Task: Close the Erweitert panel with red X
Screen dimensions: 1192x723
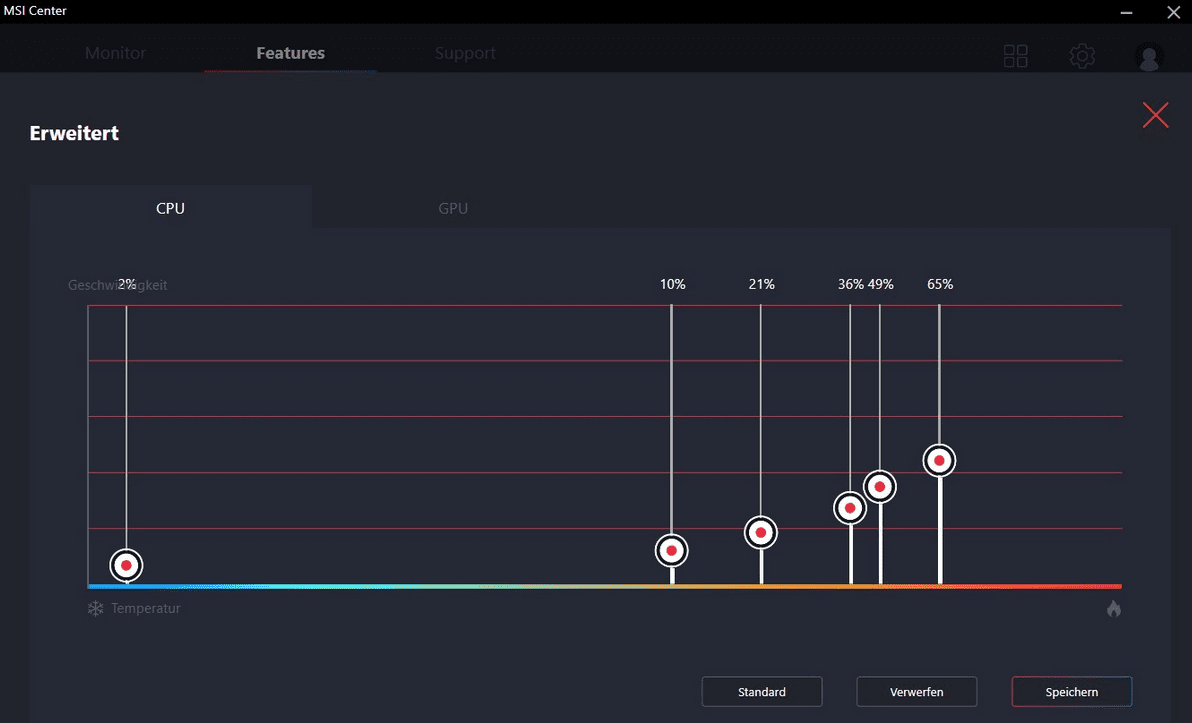Action: [1156, 115]
